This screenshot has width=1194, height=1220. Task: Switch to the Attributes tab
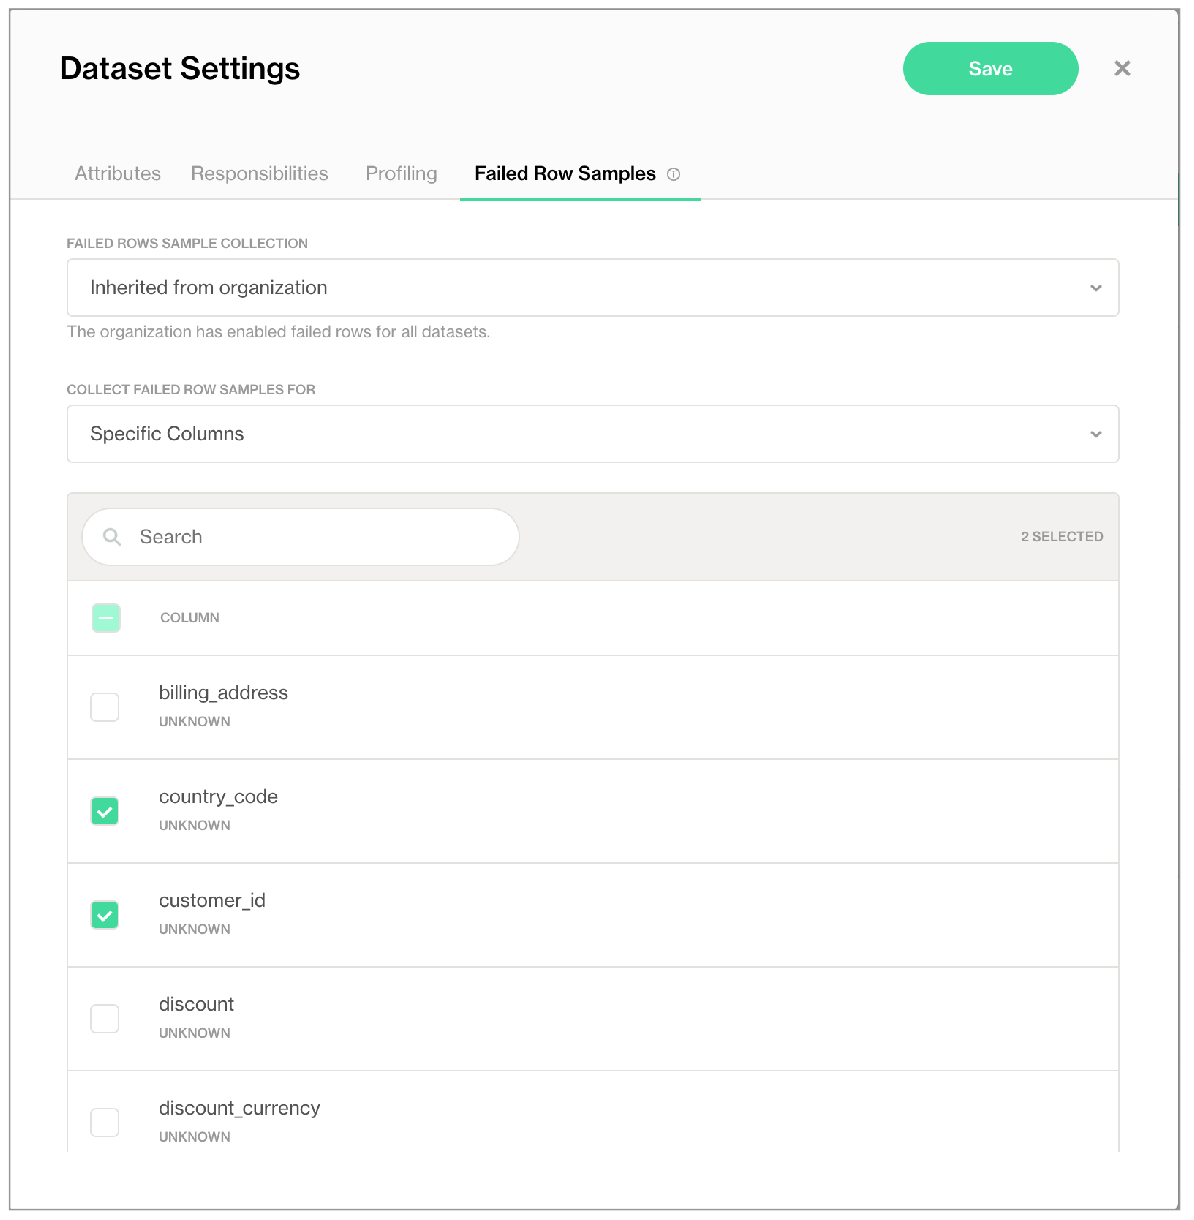tap(118, 174)
